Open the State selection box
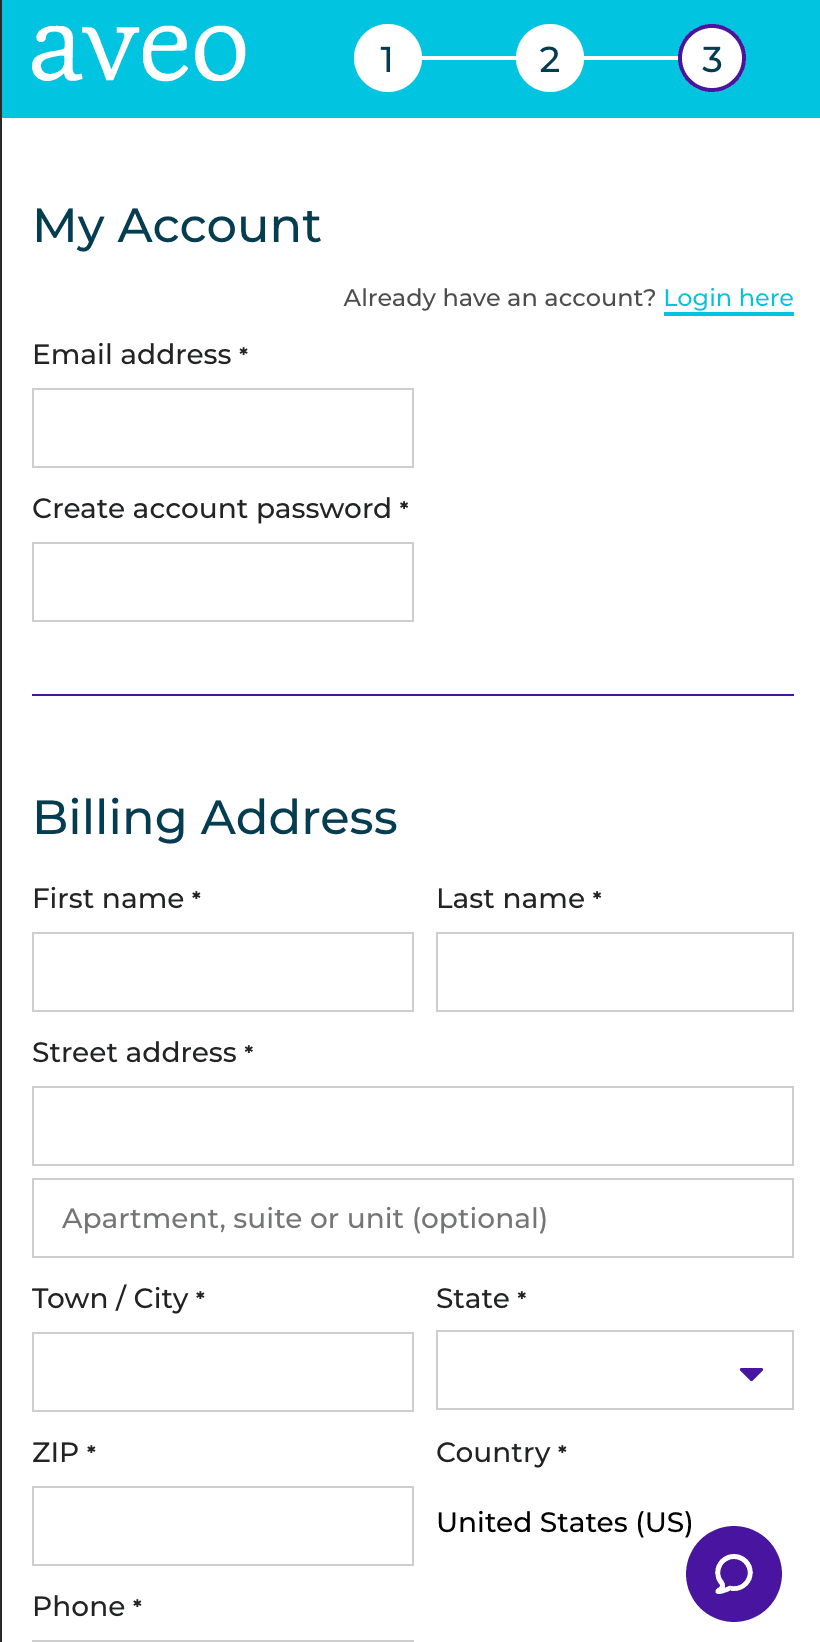 [615, 1370]
